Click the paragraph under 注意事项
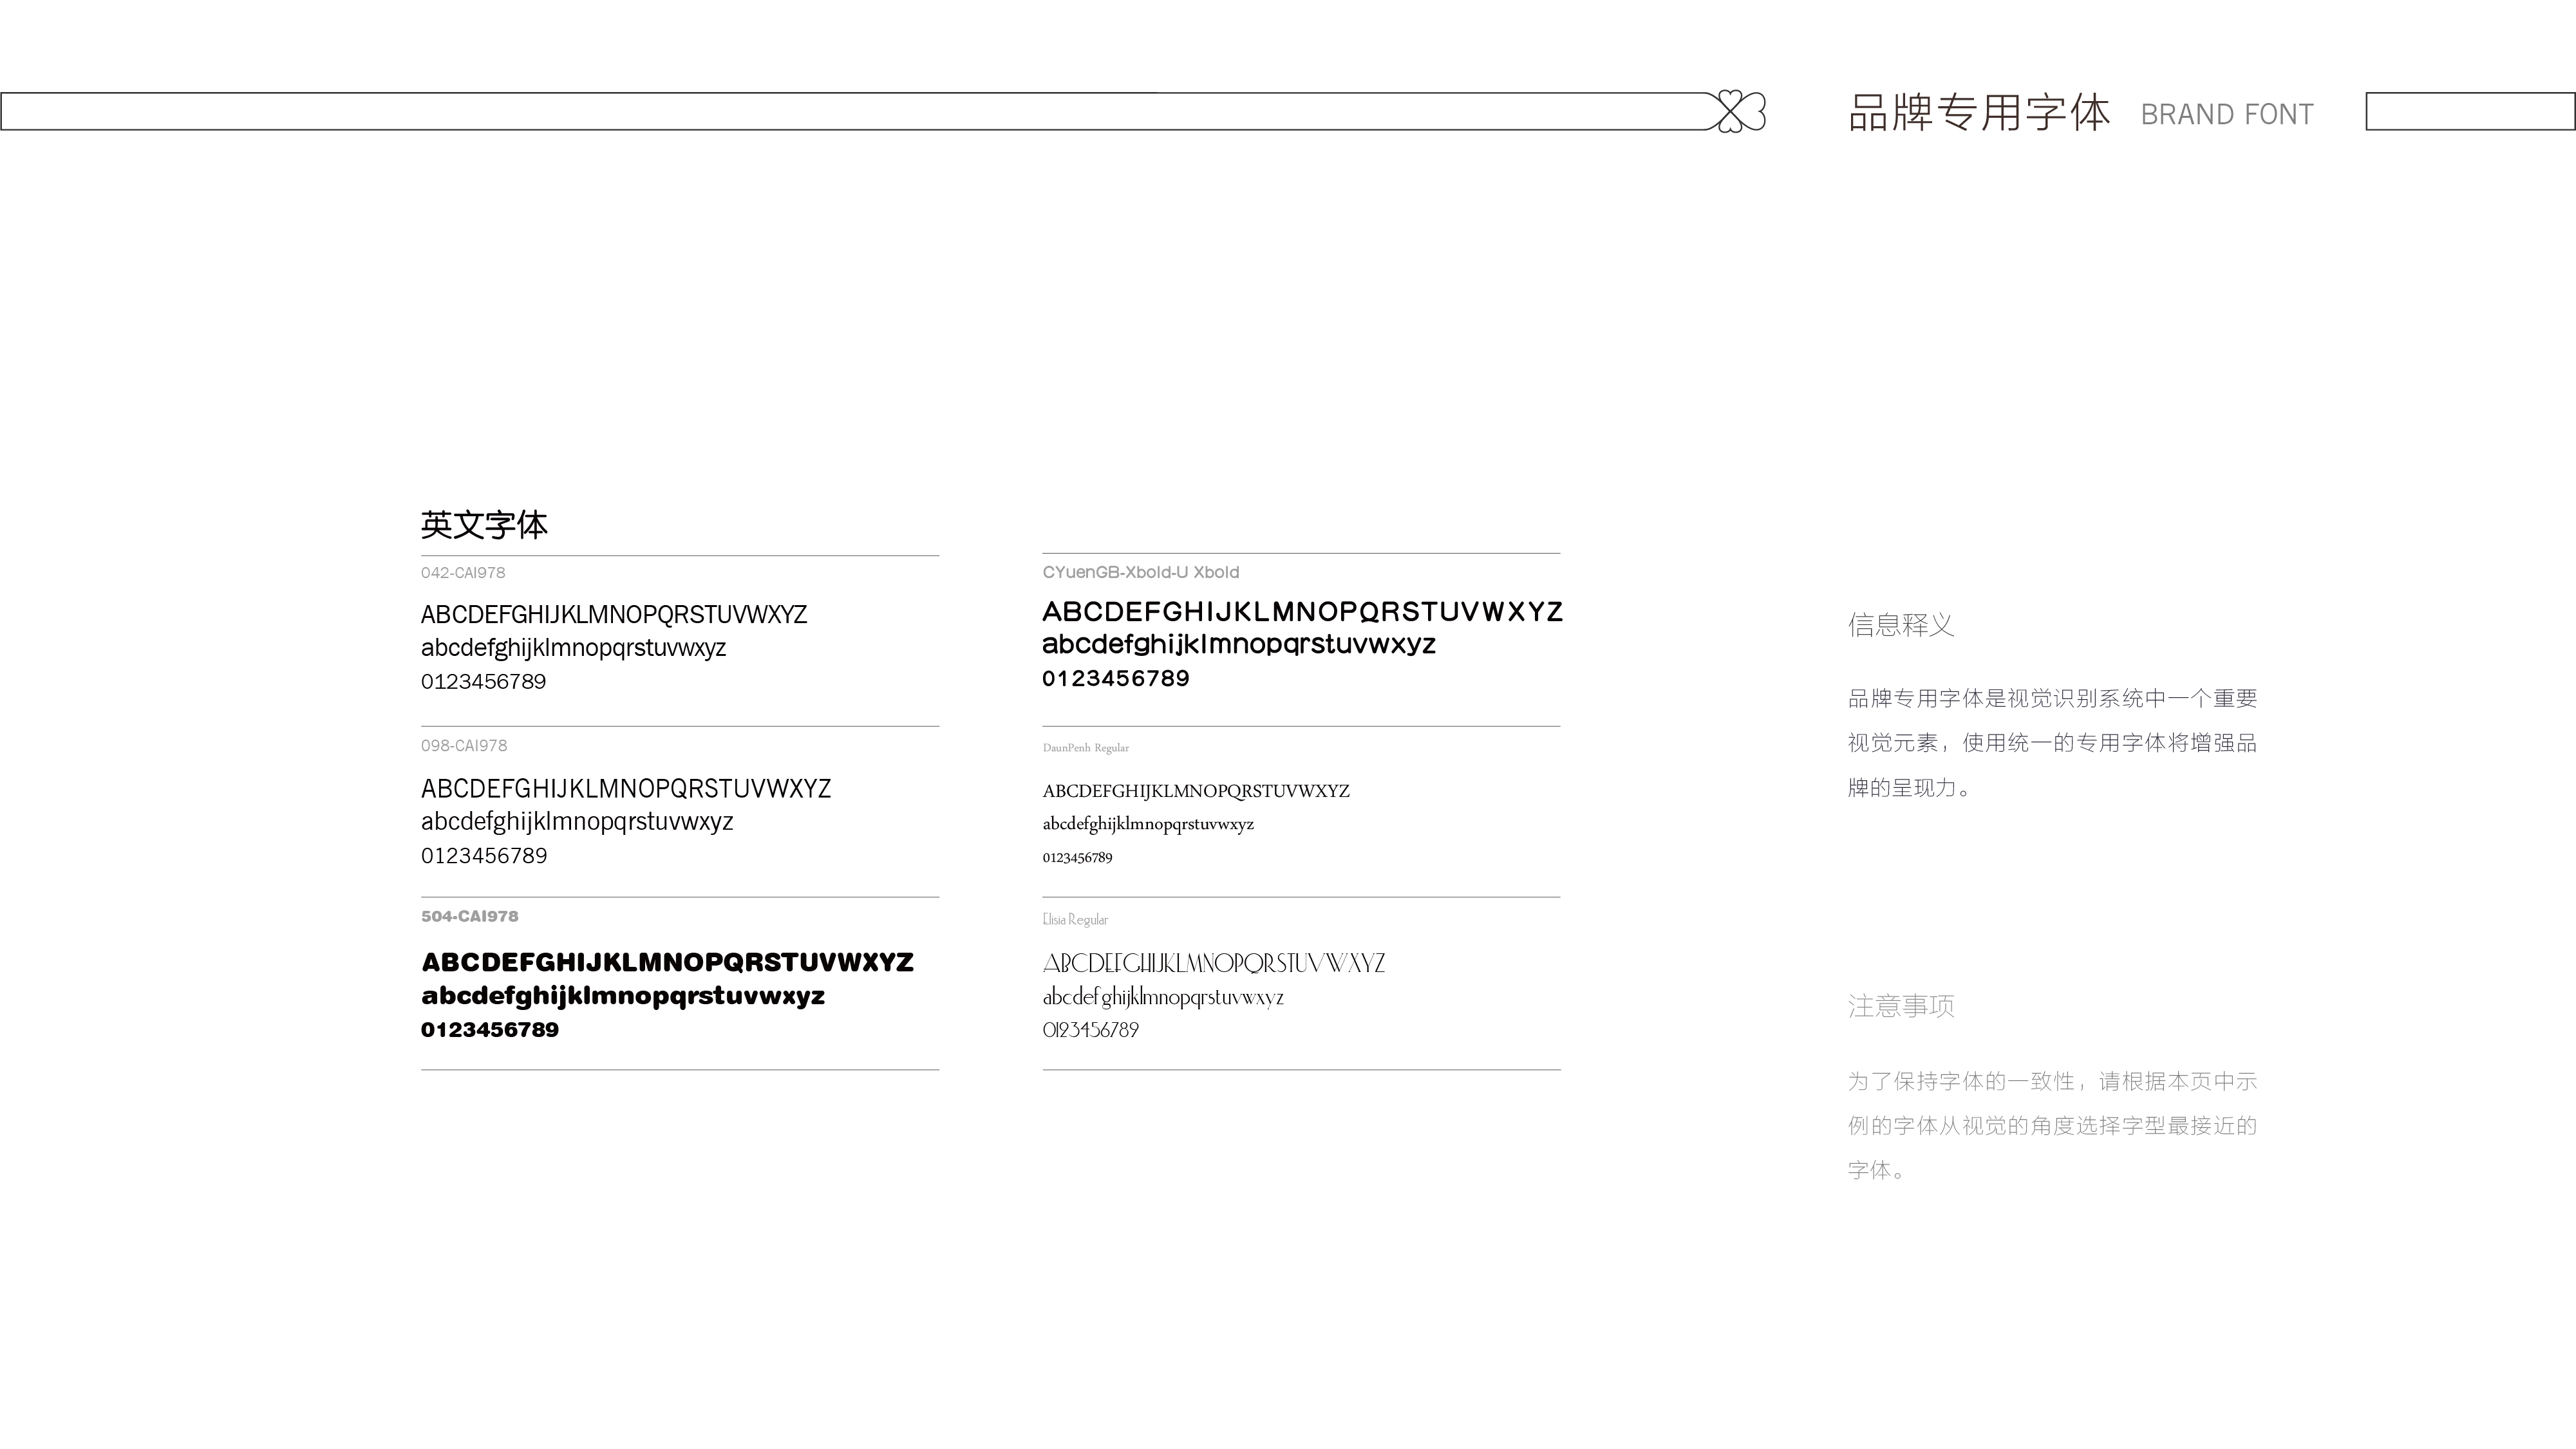Image resolution: width=2576 pixels, height=1449 pixels. coord(2052,1126)
